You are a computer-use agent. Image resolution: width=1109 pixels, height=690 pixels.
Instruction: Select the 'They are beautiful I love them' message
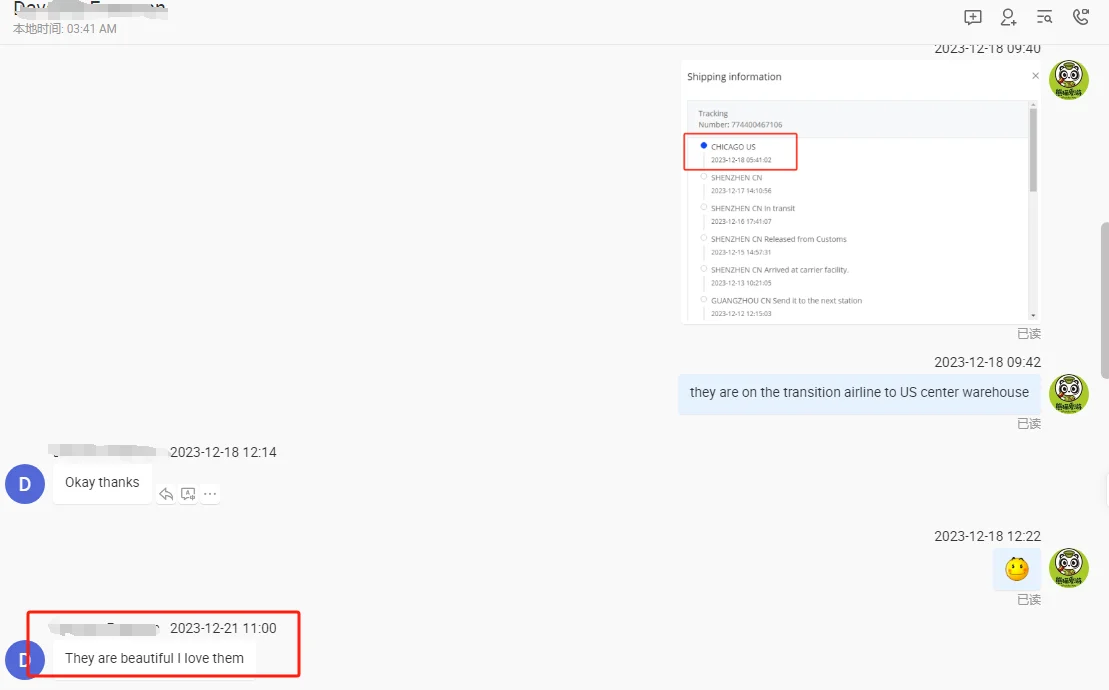pos(154,659)
